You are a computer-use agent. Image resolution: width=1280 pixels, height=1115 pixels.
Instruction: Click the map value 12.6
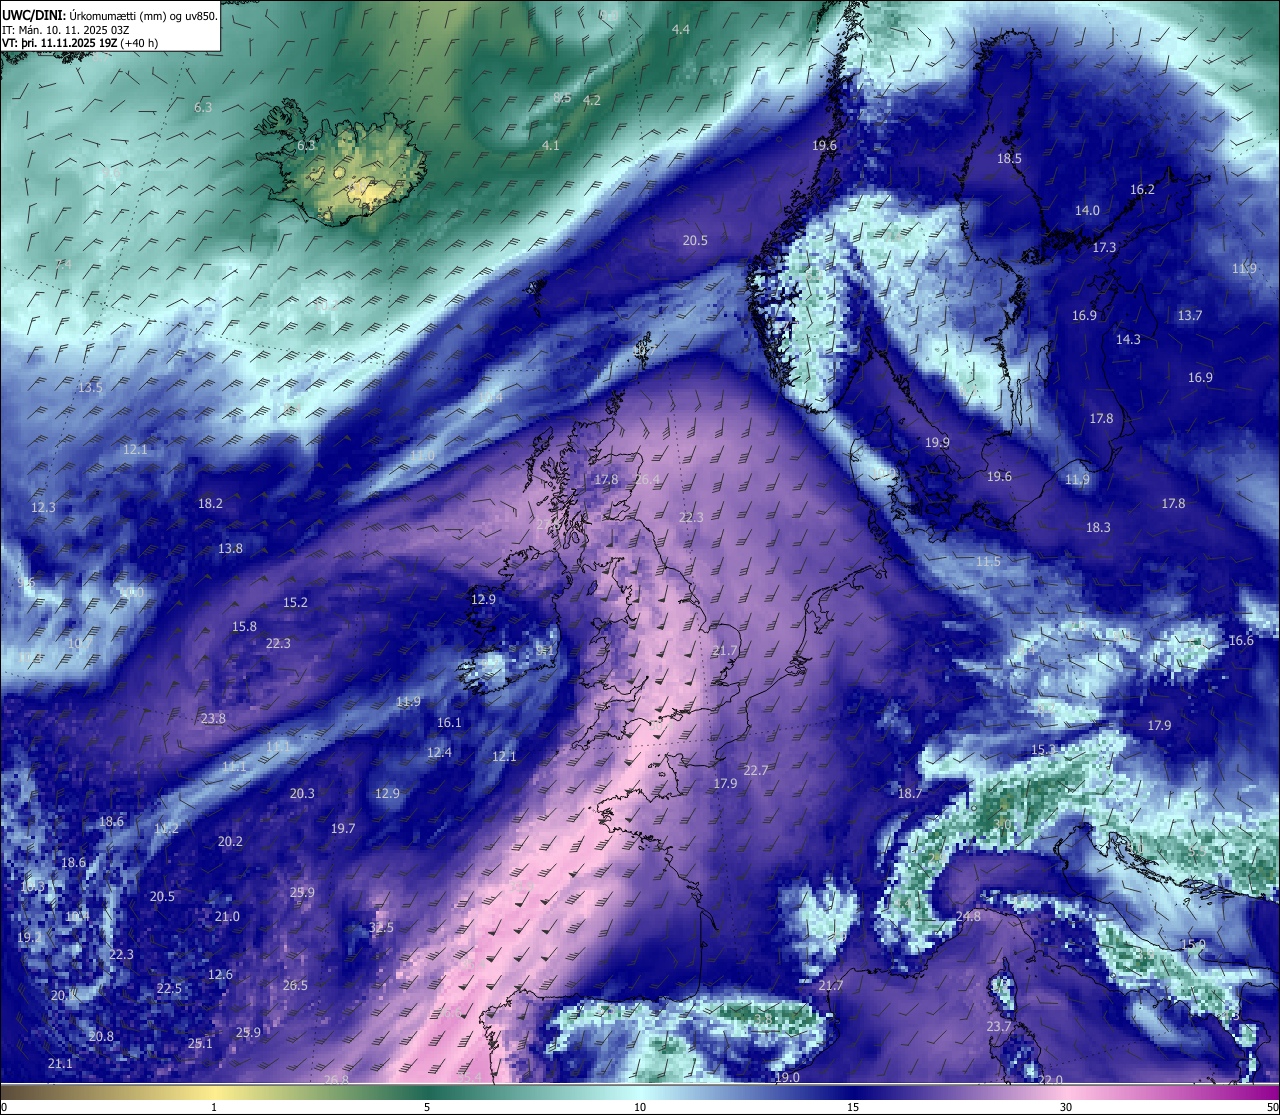221,974
